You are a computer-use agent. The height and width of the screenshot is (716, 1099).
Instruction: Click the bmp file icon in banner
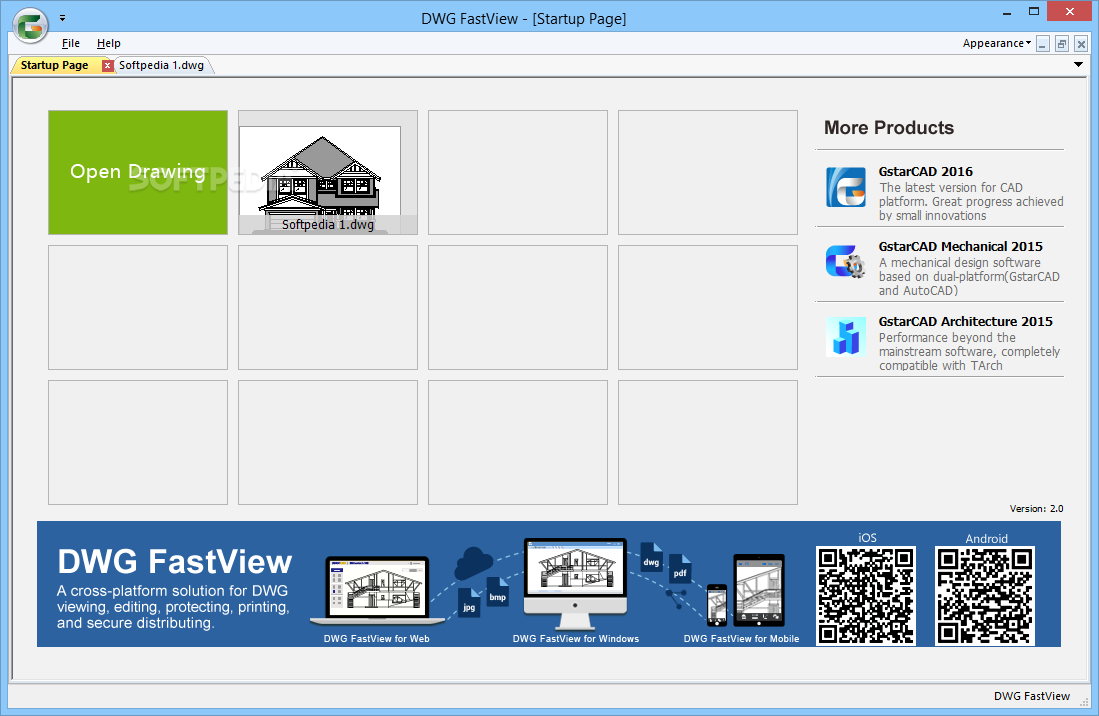pos(498,593)
